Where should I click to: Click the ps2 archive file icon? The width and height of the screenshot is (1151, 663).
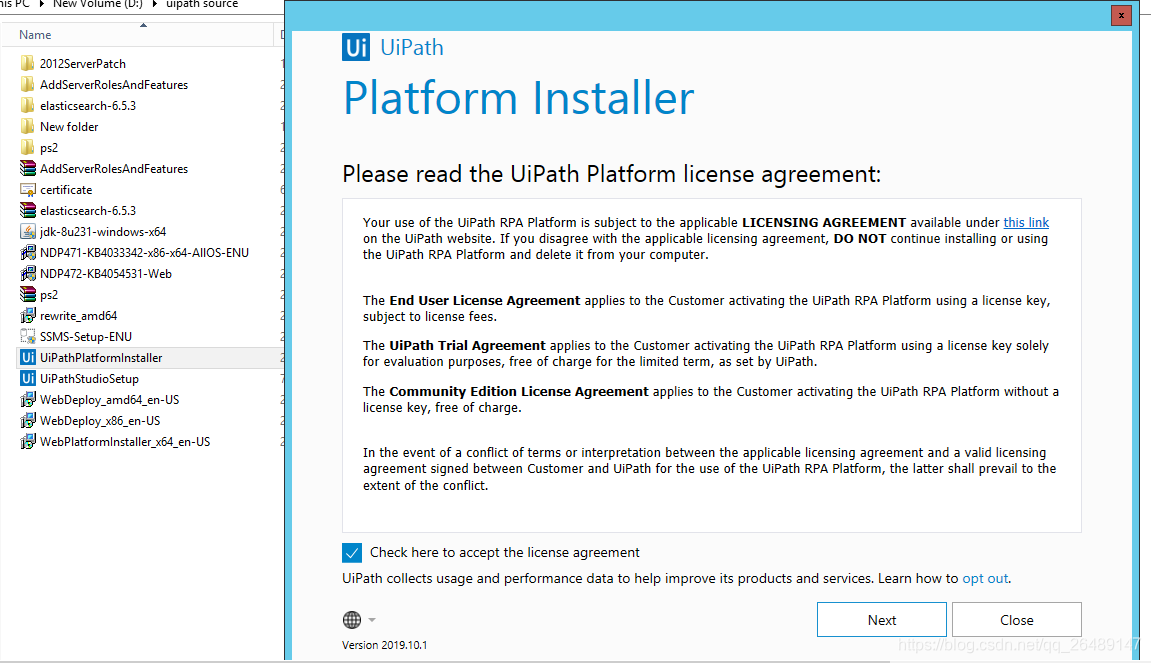[28, 294]
